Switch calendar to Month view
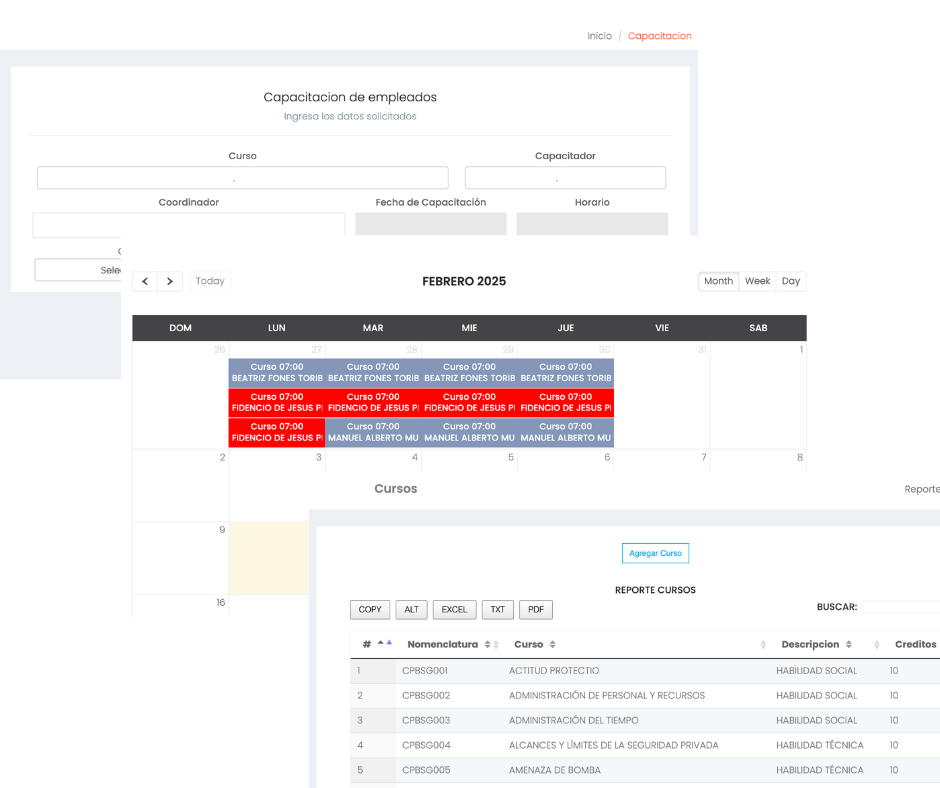940x788 pixels. tap(718, 281)
